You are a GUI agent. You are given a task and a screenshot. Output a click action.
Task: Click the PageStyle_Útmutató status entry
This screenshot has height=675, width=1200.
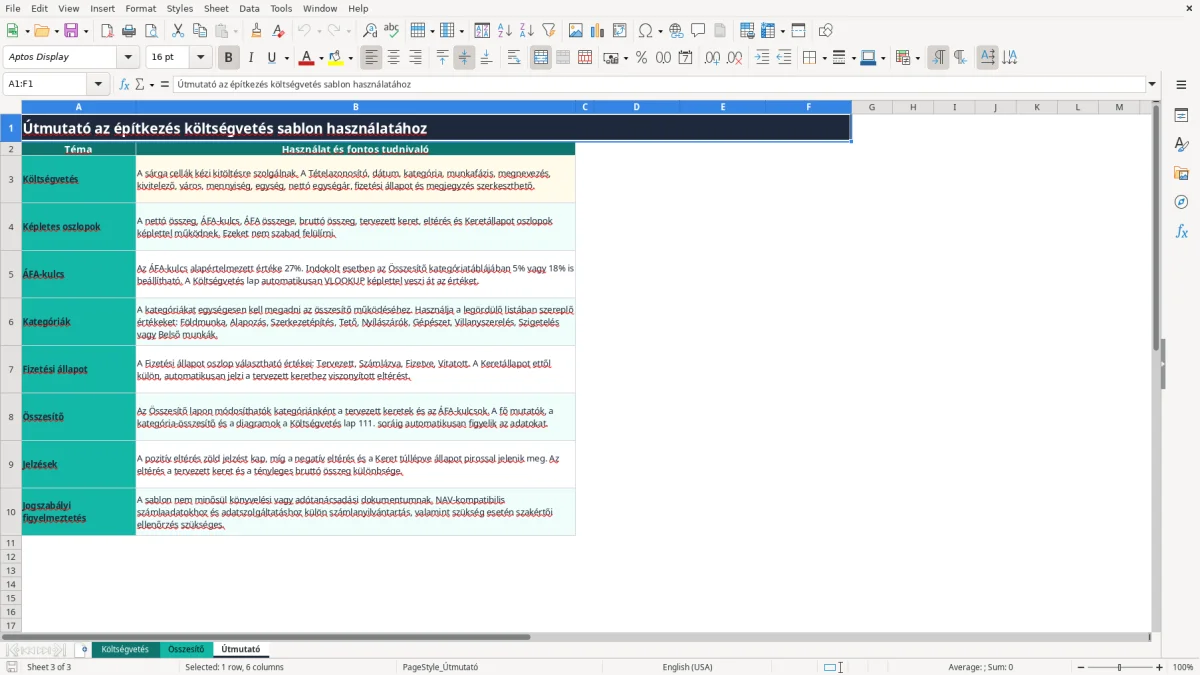click(440, 667)
